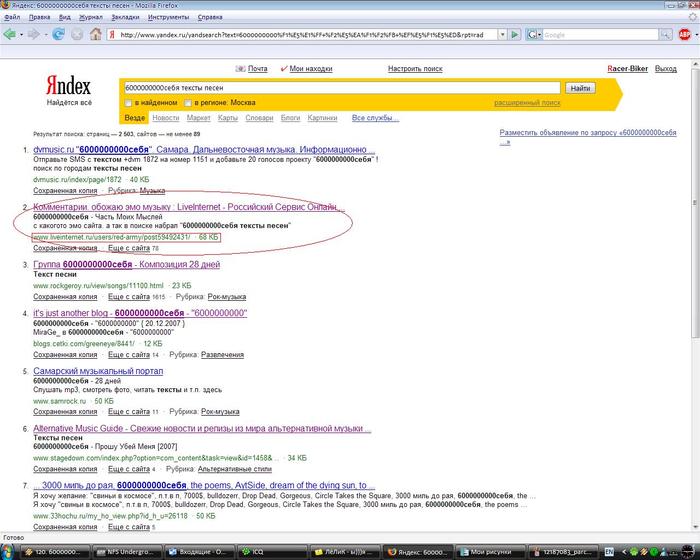Click the green Go arrow button

click(x=515, y=34)
